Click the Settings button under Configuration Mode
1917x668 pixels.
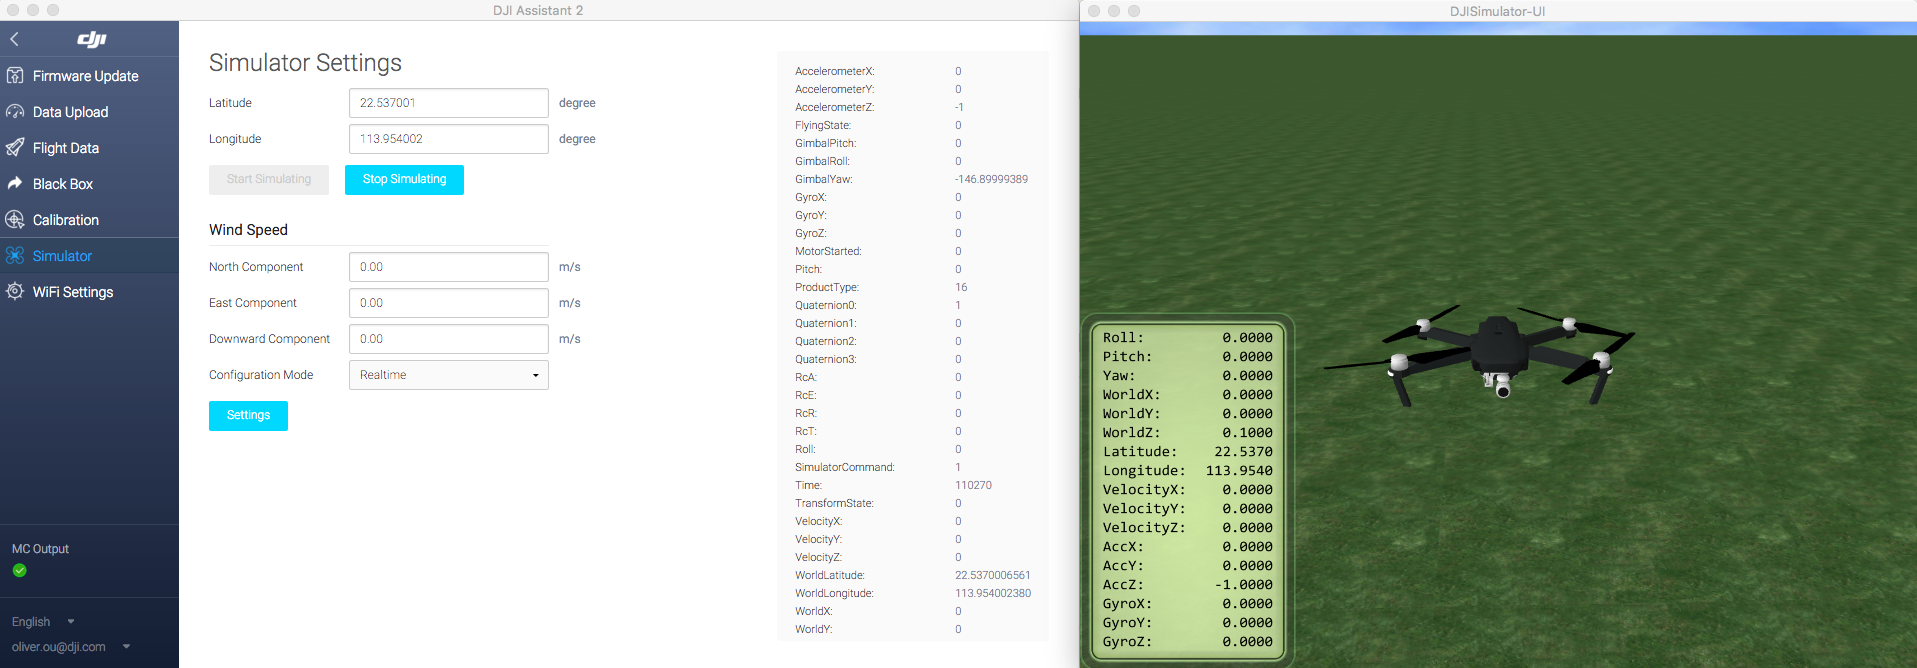248,416
